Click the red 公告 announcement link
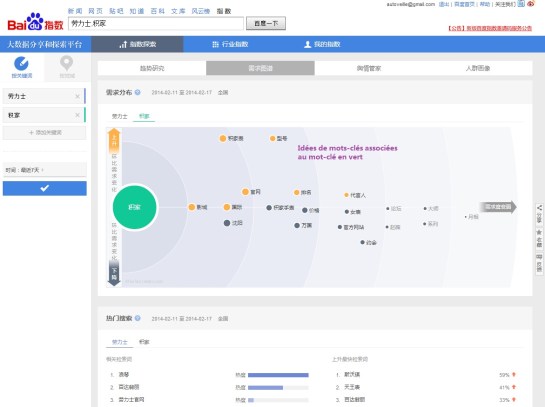The height and width of the screenshot is (407, 545). pos(490,28)
